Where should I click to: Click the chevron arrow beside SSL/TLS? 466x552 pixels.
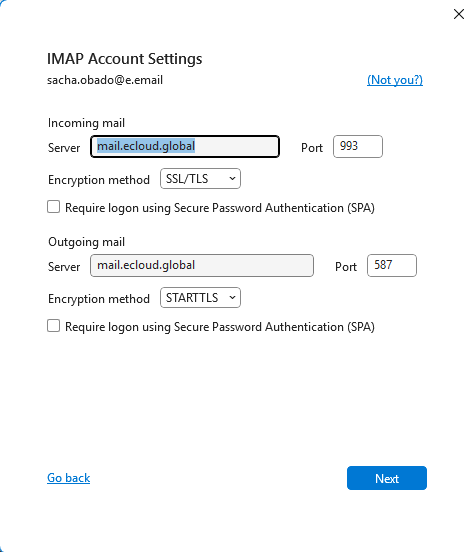tap(232, 178)
